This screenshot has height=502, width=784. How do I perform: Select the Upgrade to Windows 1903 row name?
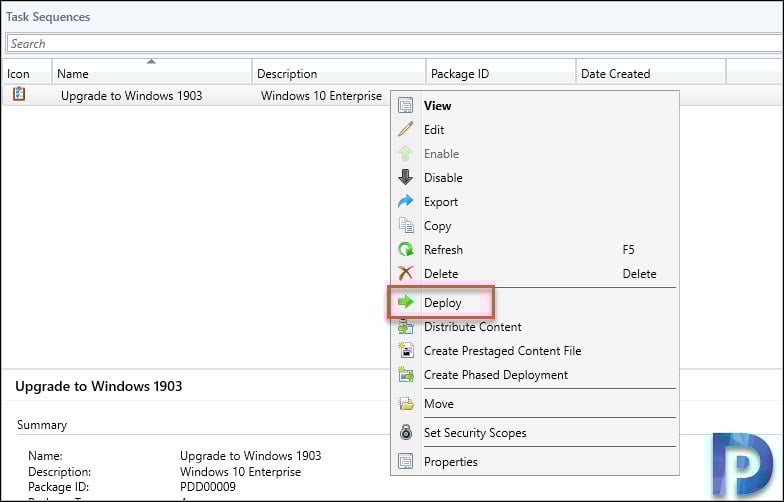(x=132, y=96)
